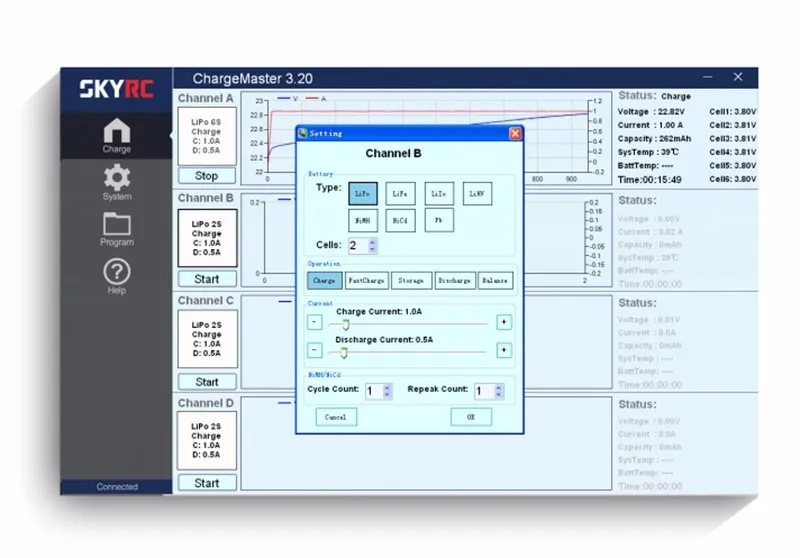Viewport: 800px width, 558px height.
Task: Open Channel B LiPo 2S settings box
Action: click(207, 238)
